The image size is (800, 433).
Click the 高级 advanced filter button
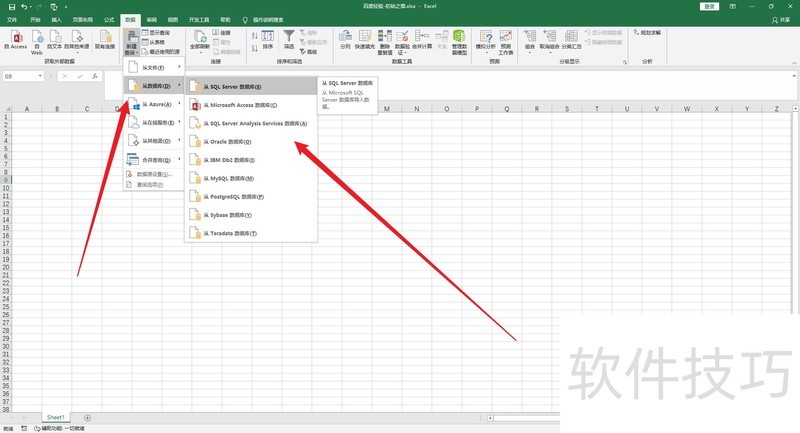pyautogui.click(x=309, y=52)
